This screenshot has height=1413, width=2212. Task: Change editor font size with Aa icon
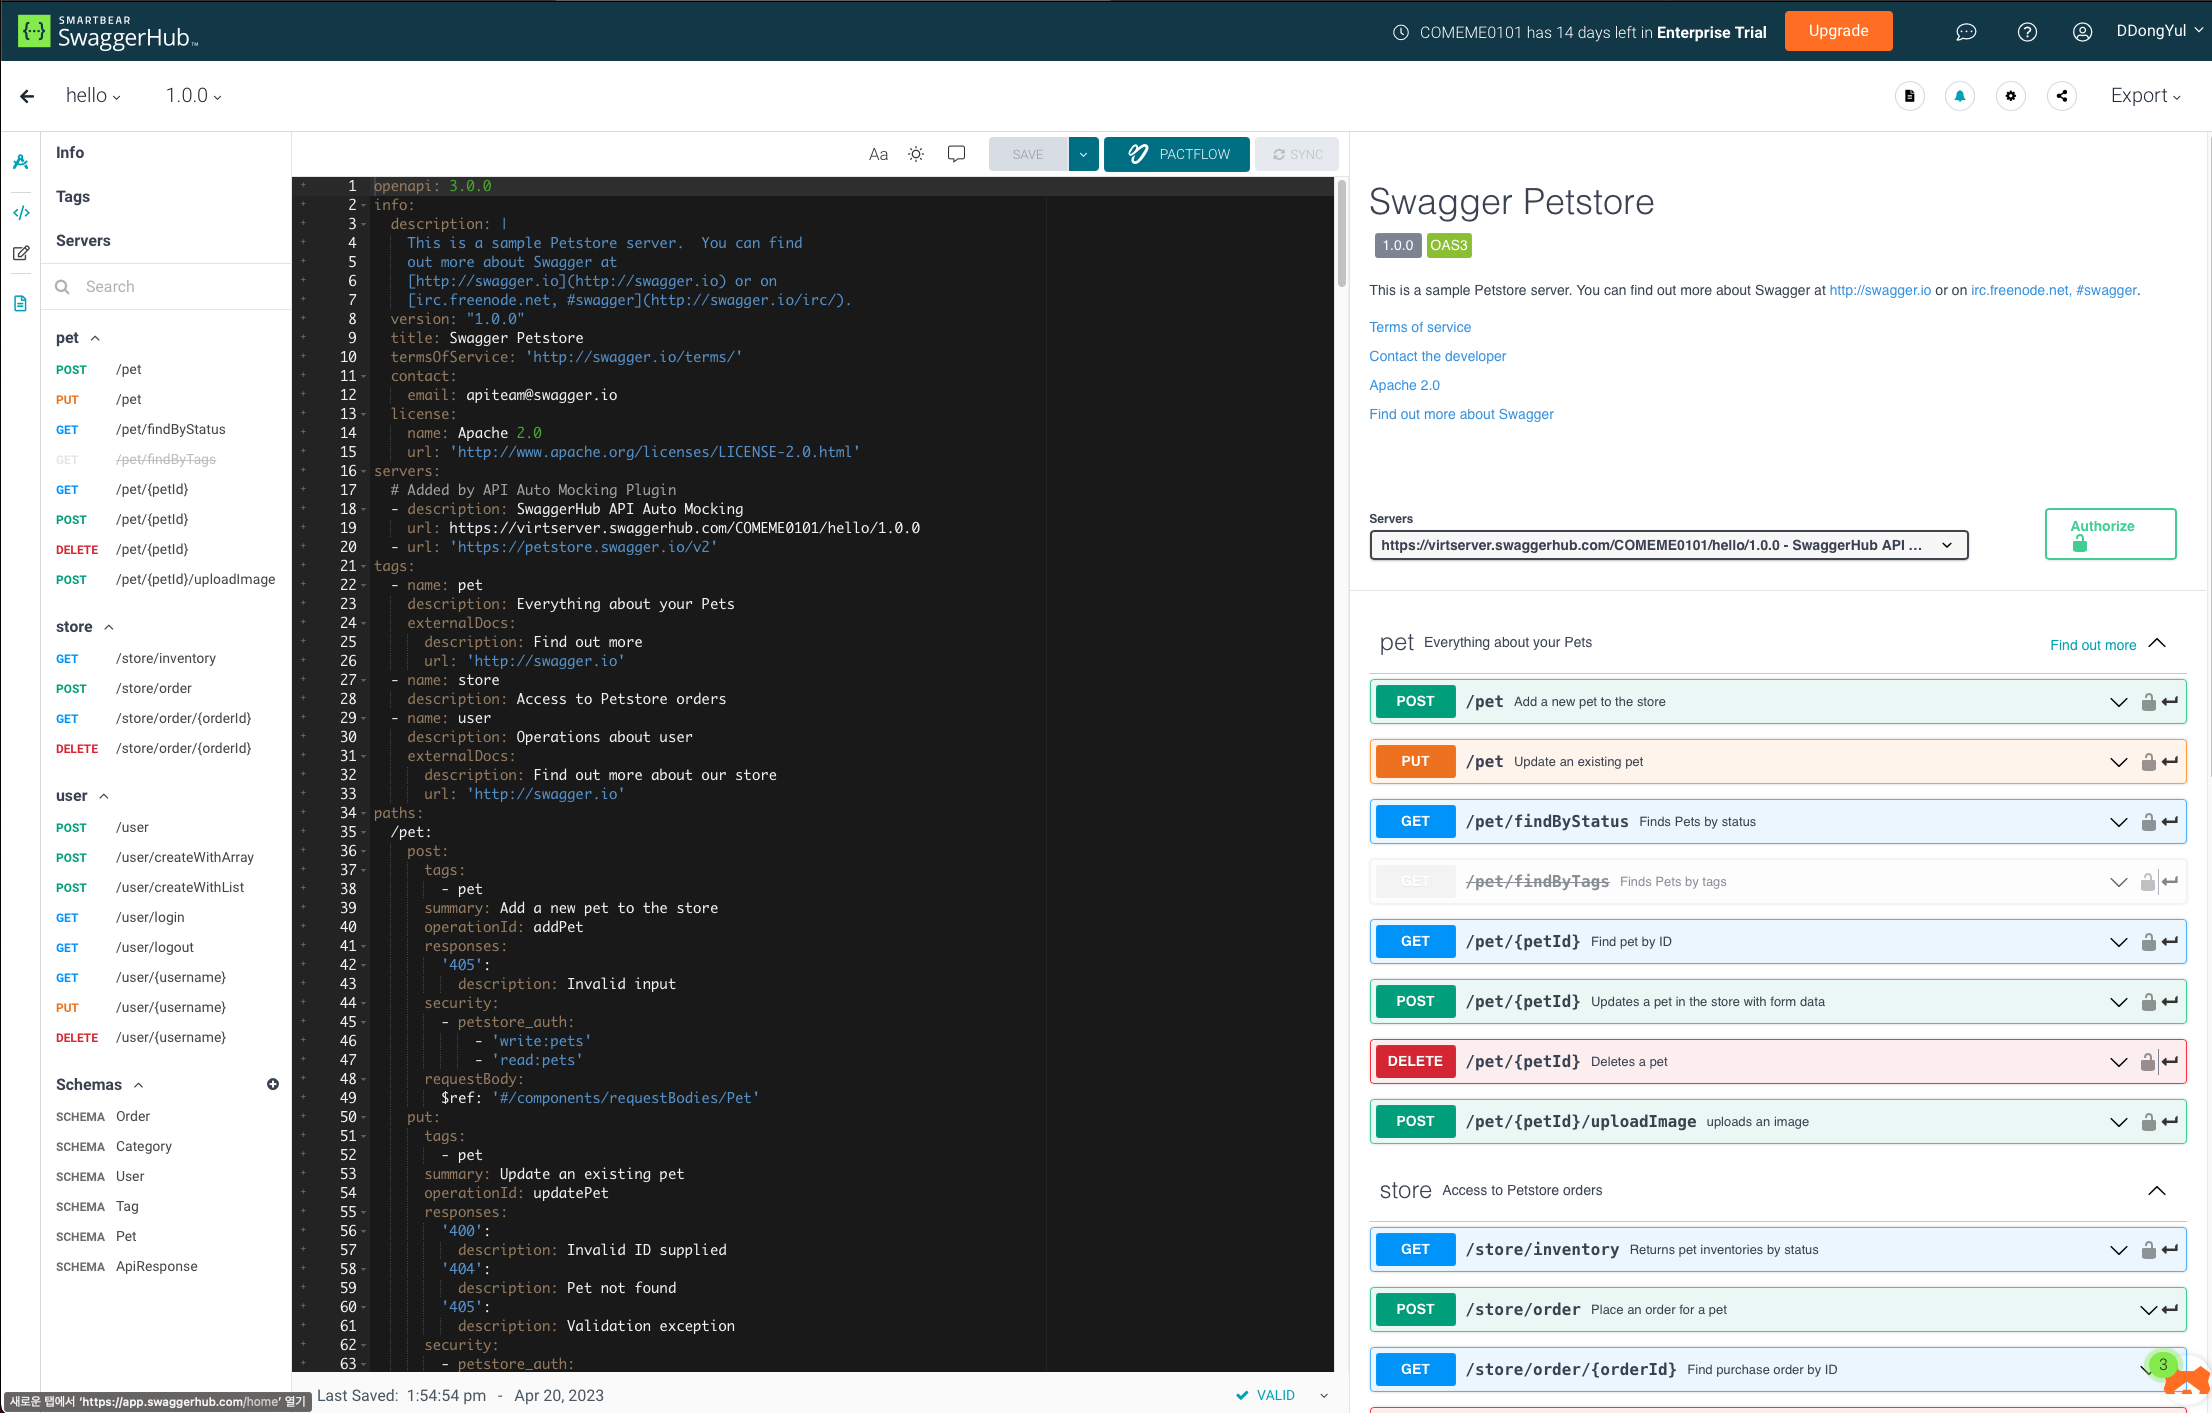click(x=878, y=154)
